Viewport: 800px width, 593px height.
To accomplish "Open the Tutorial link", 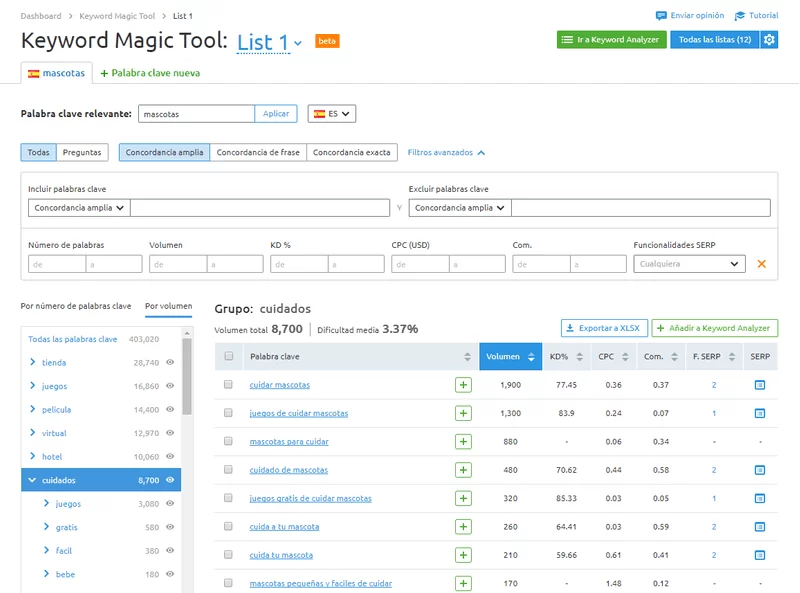I will [757, 15].
